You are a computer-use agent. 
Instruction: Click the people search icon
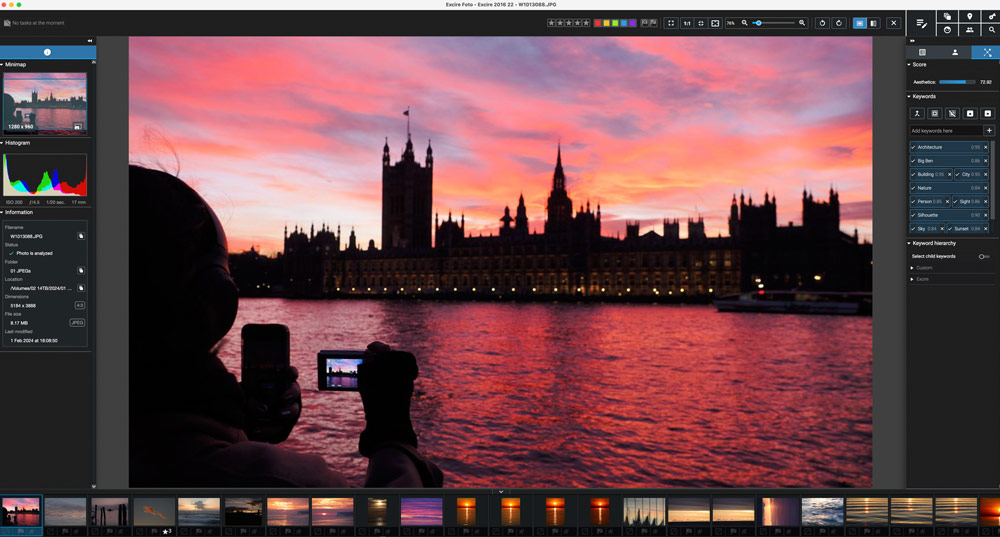pyautogui.click(x=969, y=30)
